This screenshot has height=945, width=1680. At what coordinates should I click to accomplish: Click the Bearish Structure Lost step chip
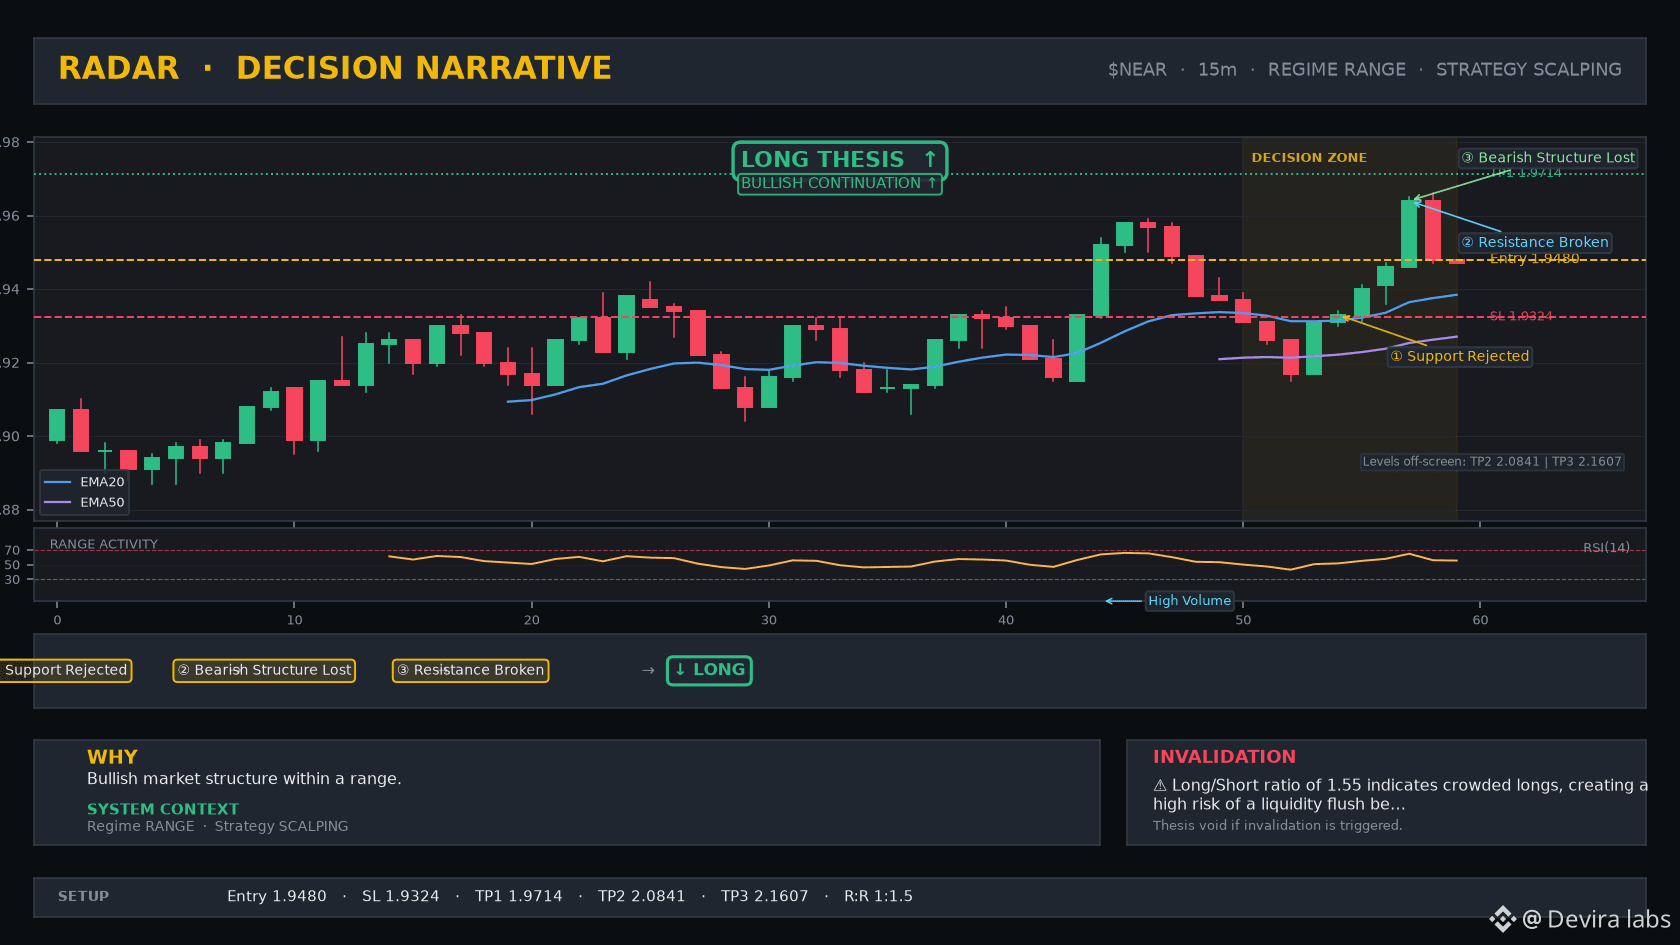click(x=264, y=670)
